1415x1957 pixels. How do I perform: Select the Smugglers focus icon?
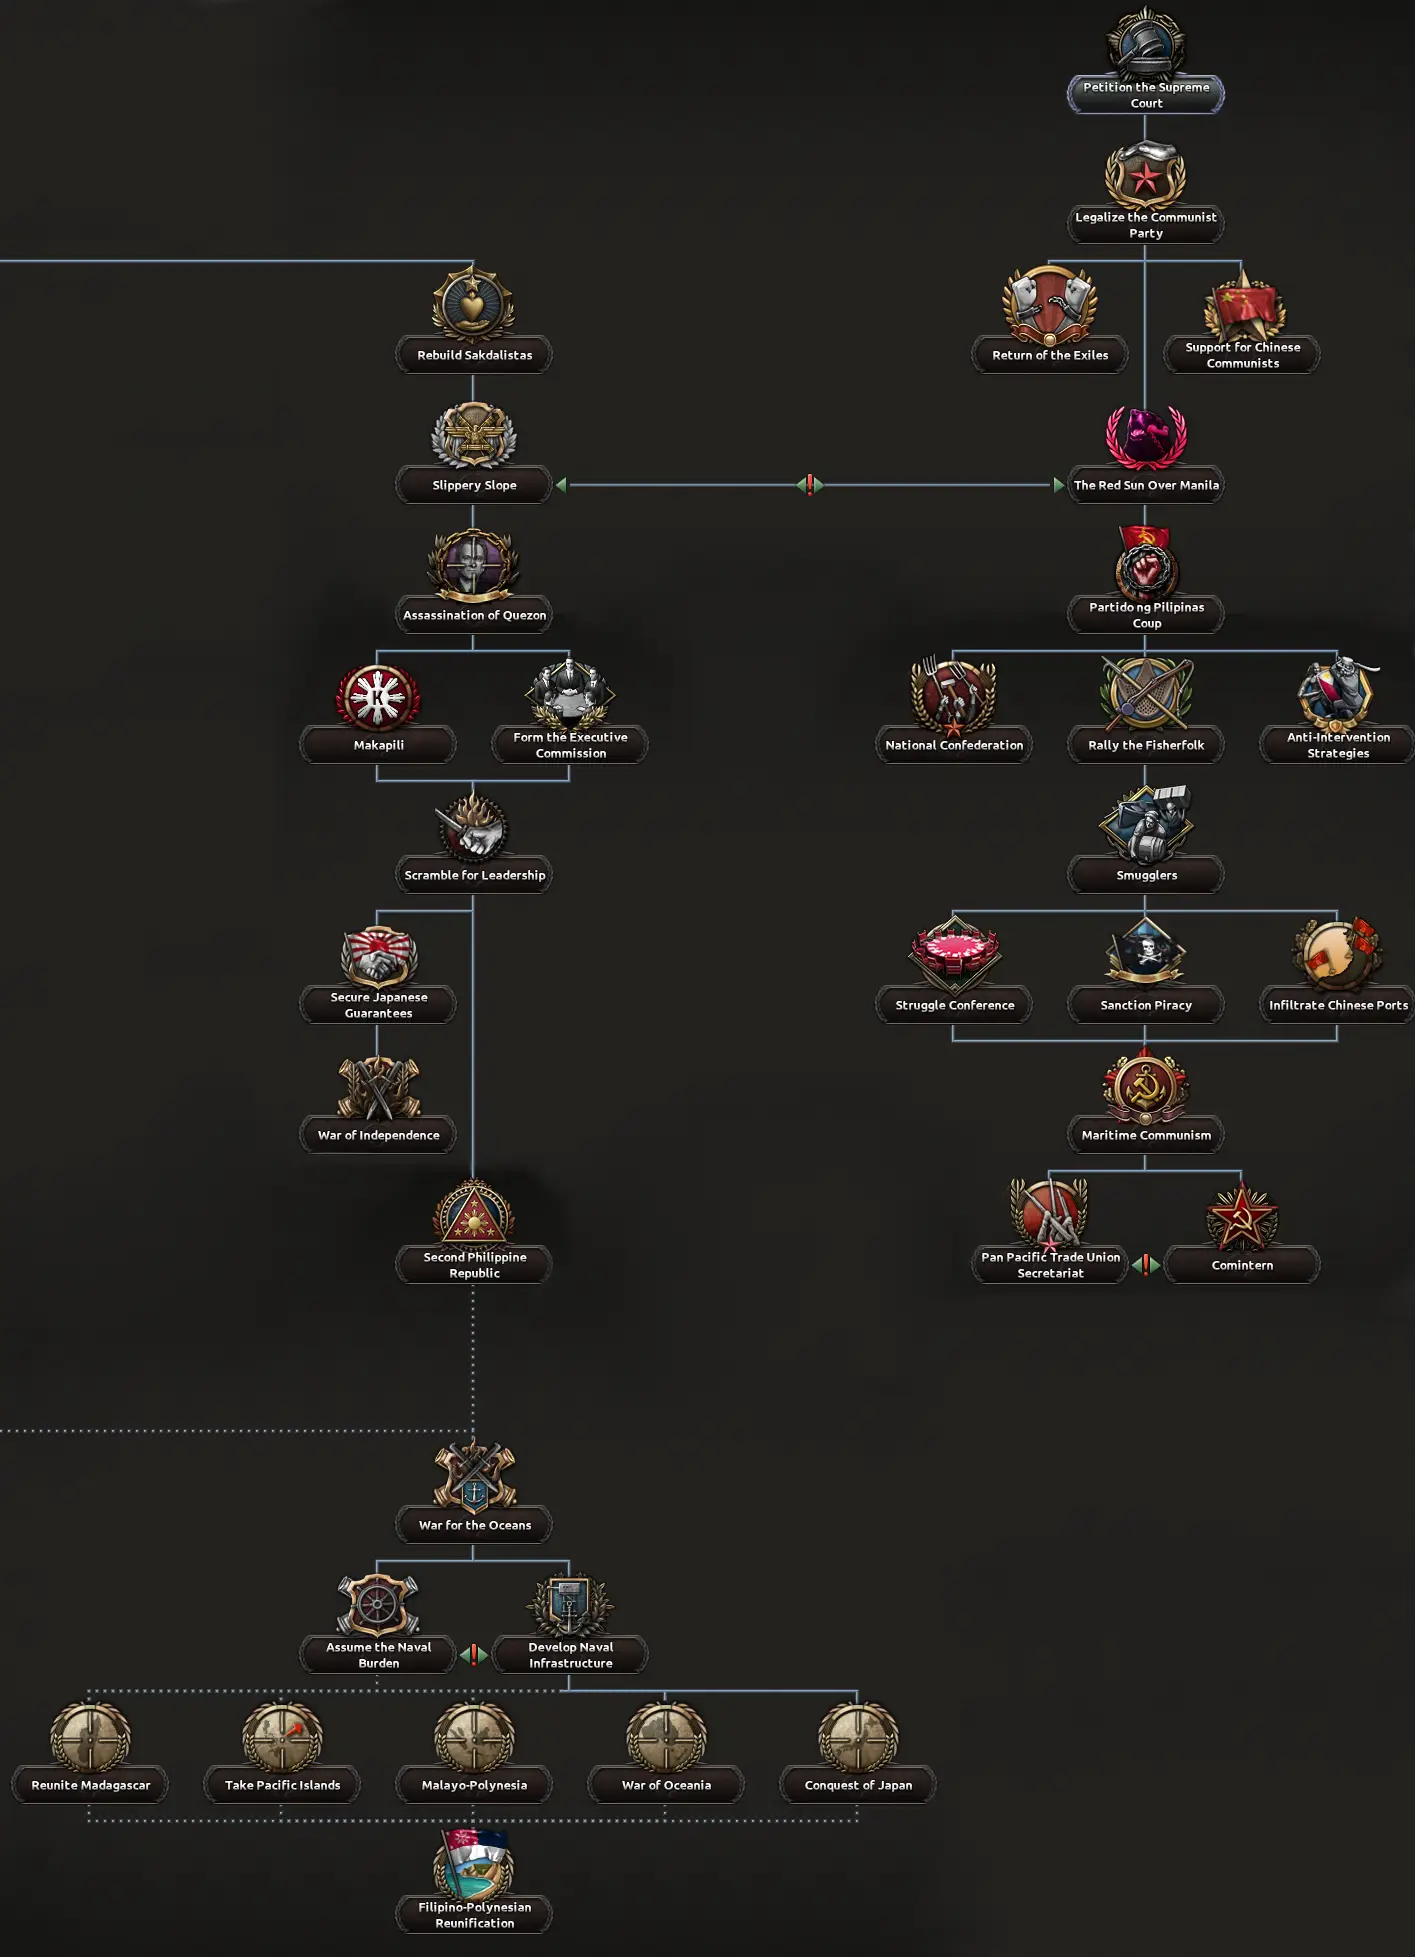coord(1146,823)
